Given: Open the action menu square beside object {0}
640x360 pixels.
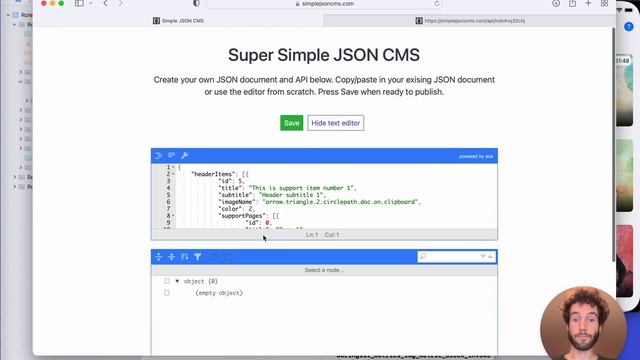Looking at the screenshot, I should [x=167, y=281].
